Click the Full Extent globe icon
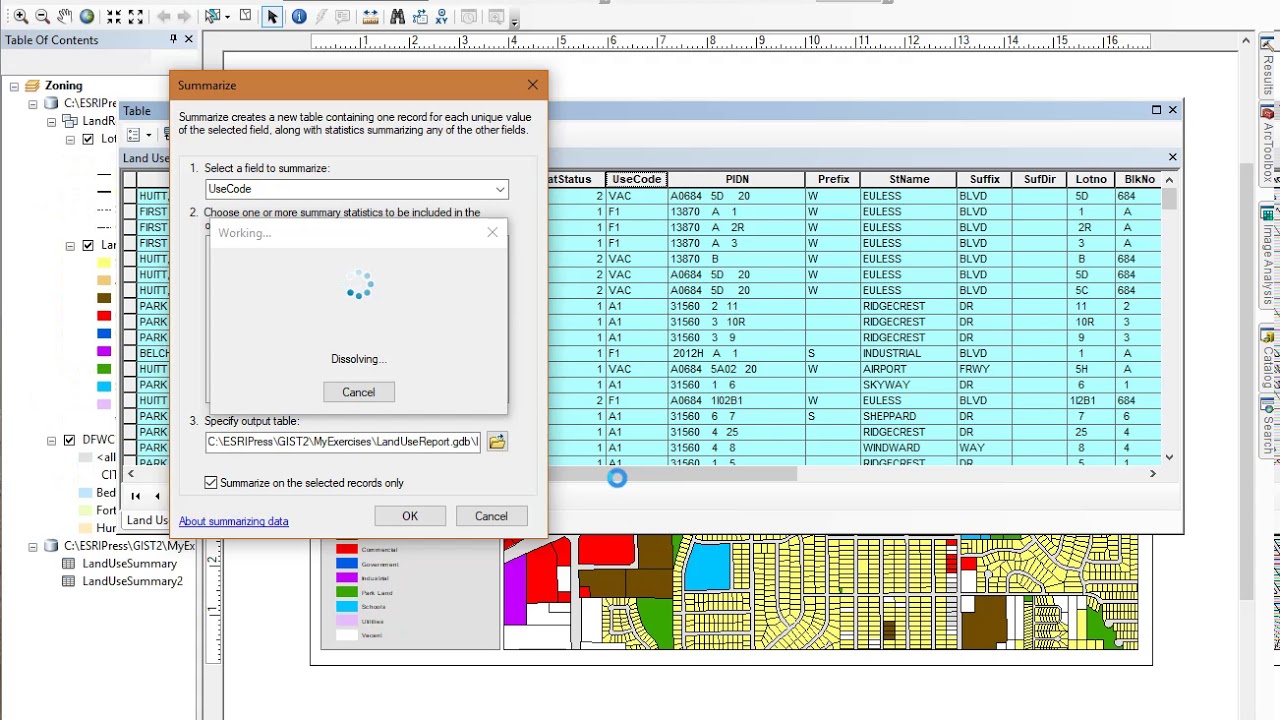This screenshot has width=1280, height=720. pos(87,17)
